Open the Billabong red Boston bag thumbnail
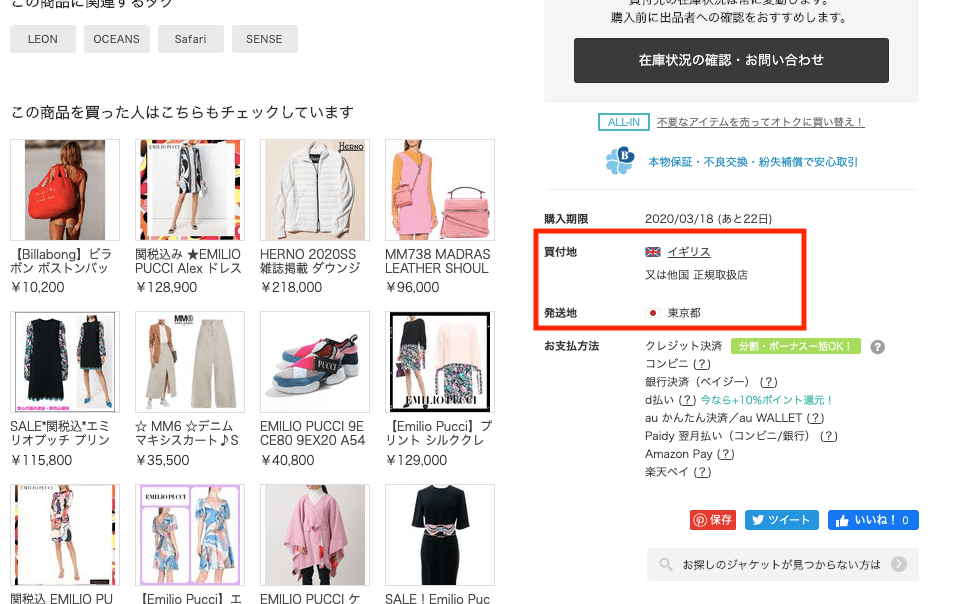Image resolution: width=959 pixels, height=604 pixels. [65, 190]
